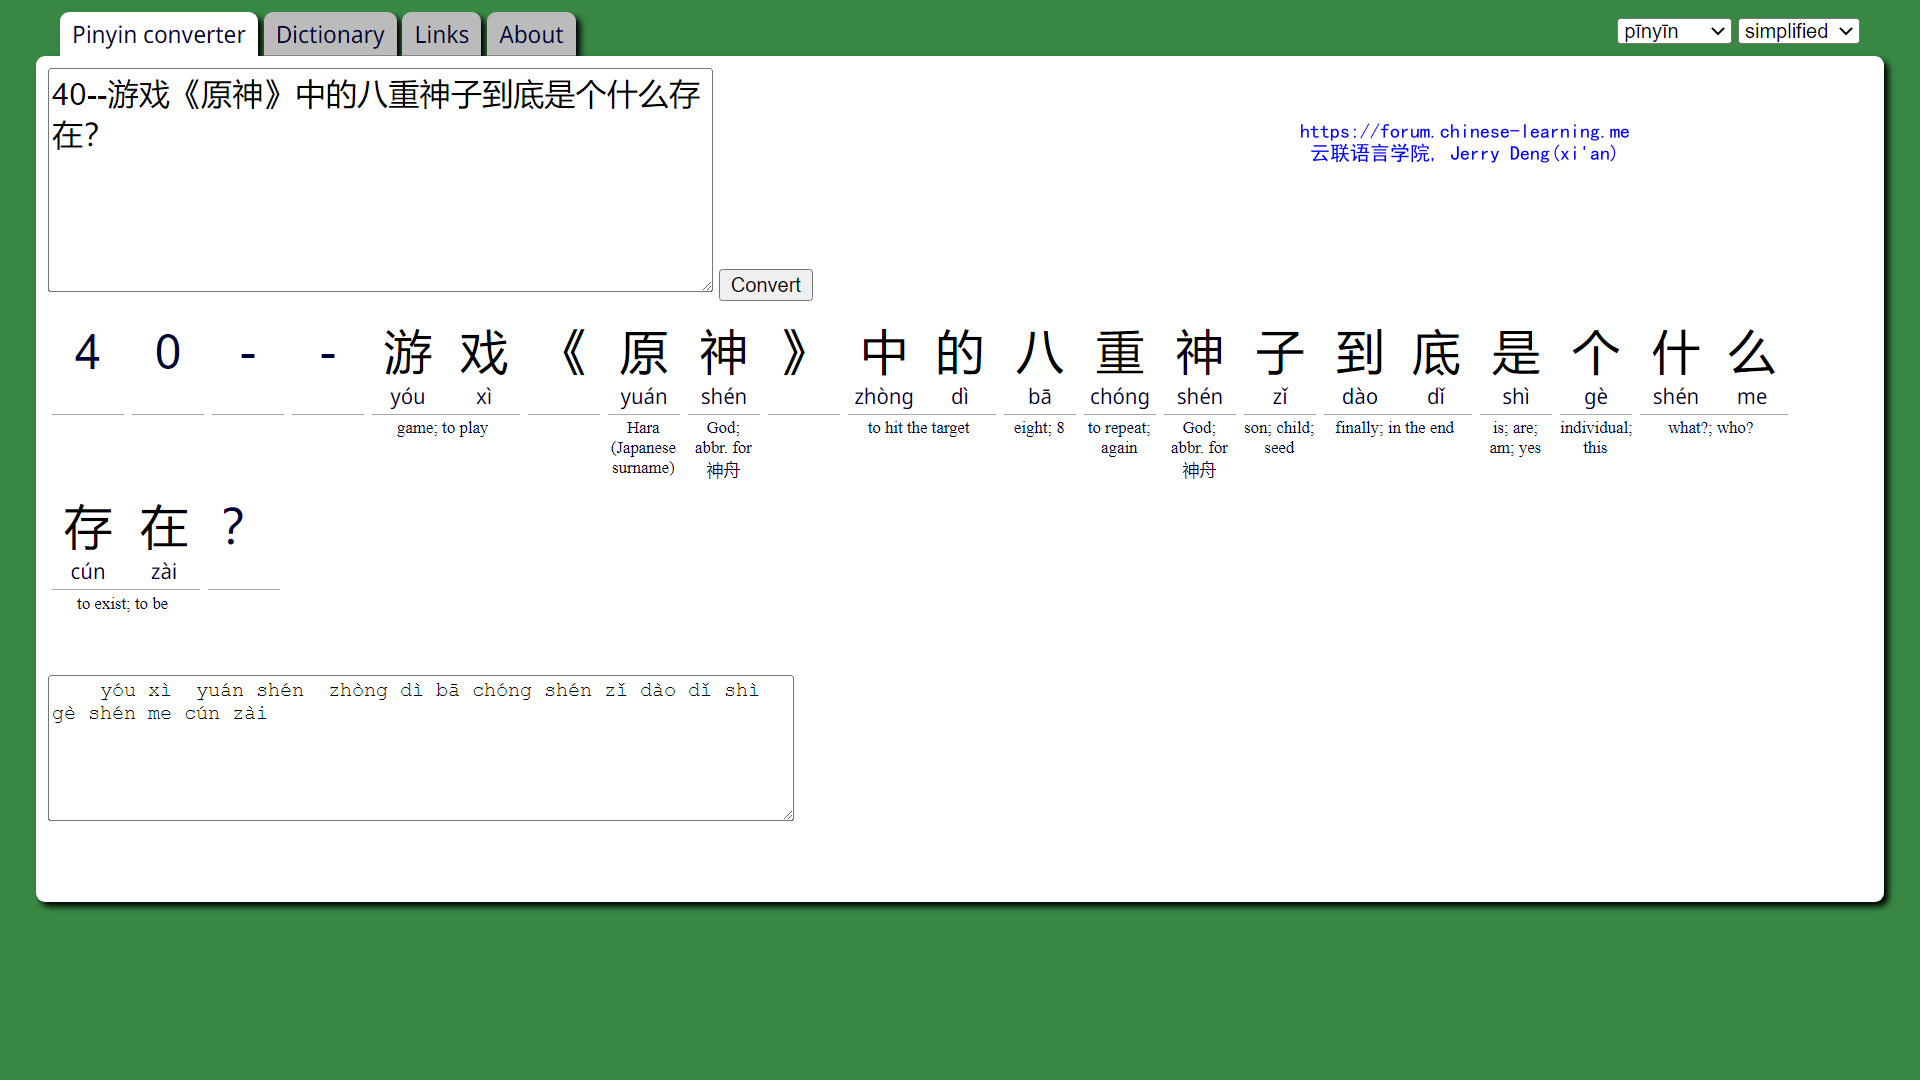Click the definition 'what?; who?'

[x=1710, y=428]
